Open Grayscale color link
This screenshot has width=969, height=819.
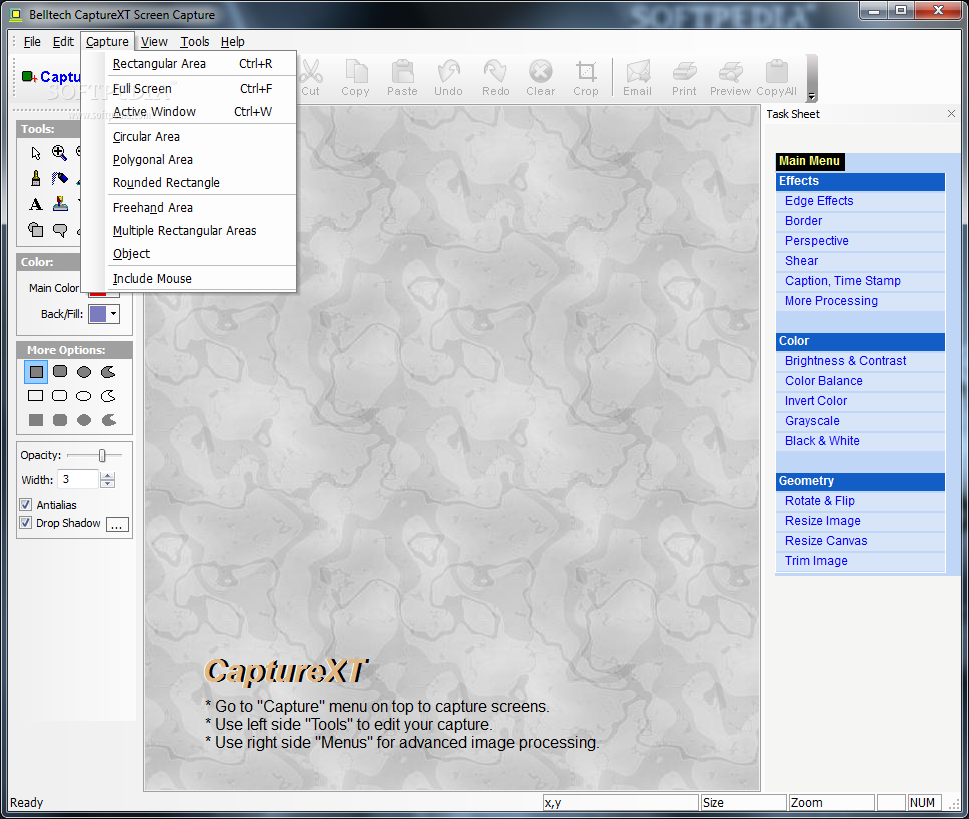click(x=812, y=420)
